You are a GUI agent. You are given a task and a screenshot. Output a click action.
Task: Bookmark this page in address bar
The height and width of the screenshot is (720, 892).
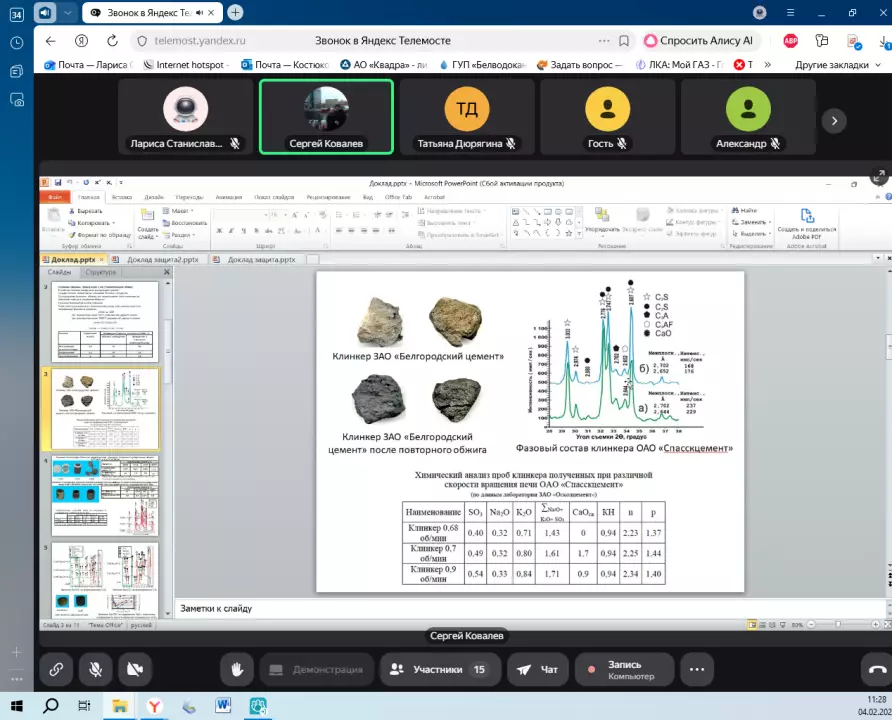(624, 41)
